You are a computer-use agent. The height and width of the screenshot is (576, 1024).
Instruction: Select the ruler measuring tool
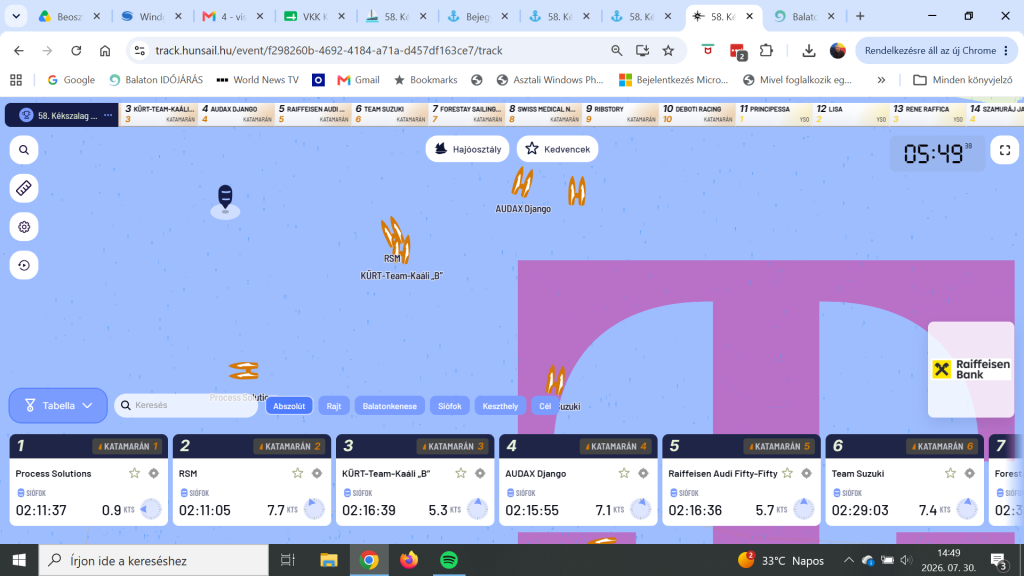click(x=24, y=188)
